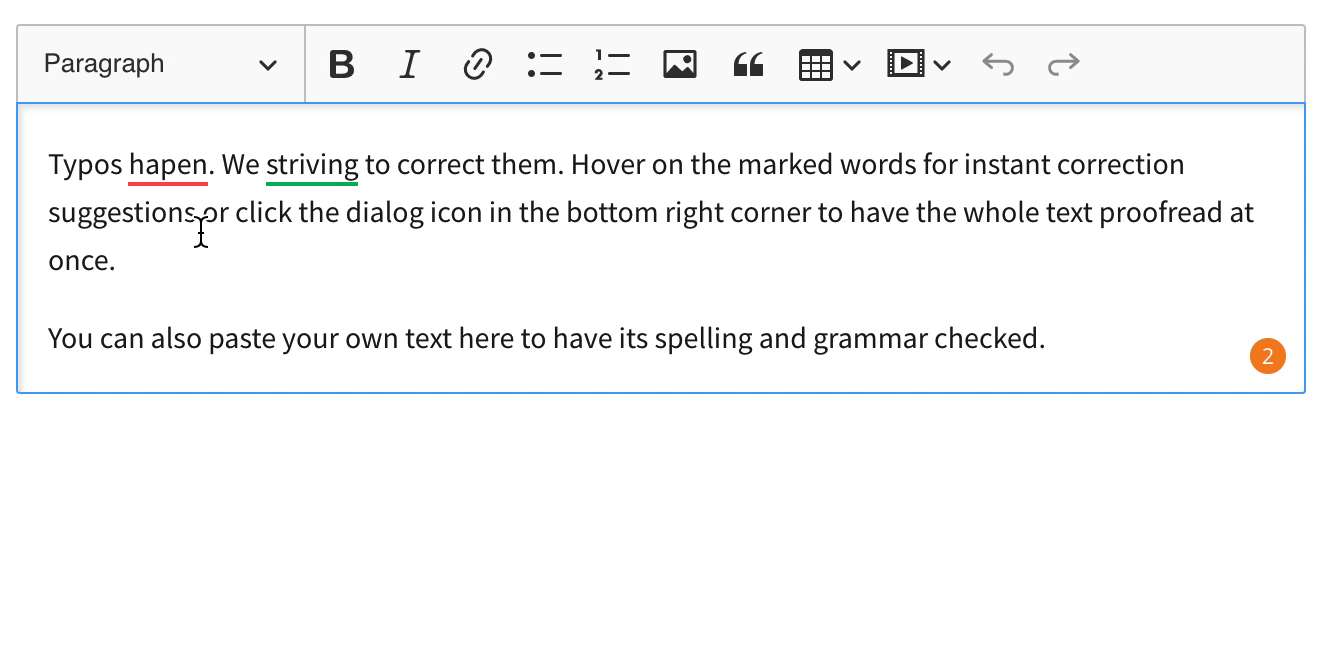The height and width of the screenshot is (650, 1324).
Task: Open the media dropdown arrow
Action: (942, 66)
